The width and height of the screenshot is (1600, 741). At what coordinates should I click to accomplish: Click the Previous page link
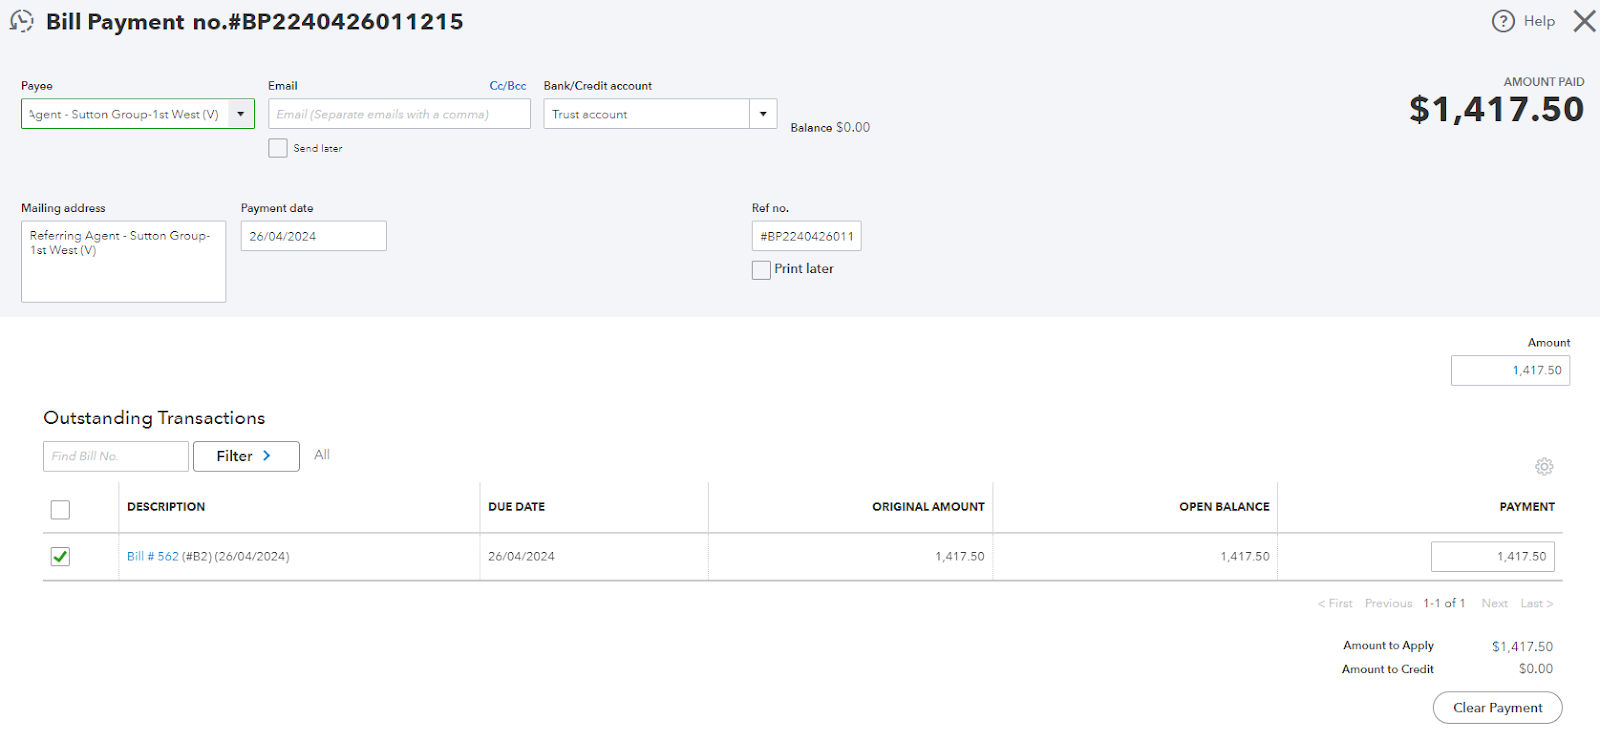click(1388, 603)
